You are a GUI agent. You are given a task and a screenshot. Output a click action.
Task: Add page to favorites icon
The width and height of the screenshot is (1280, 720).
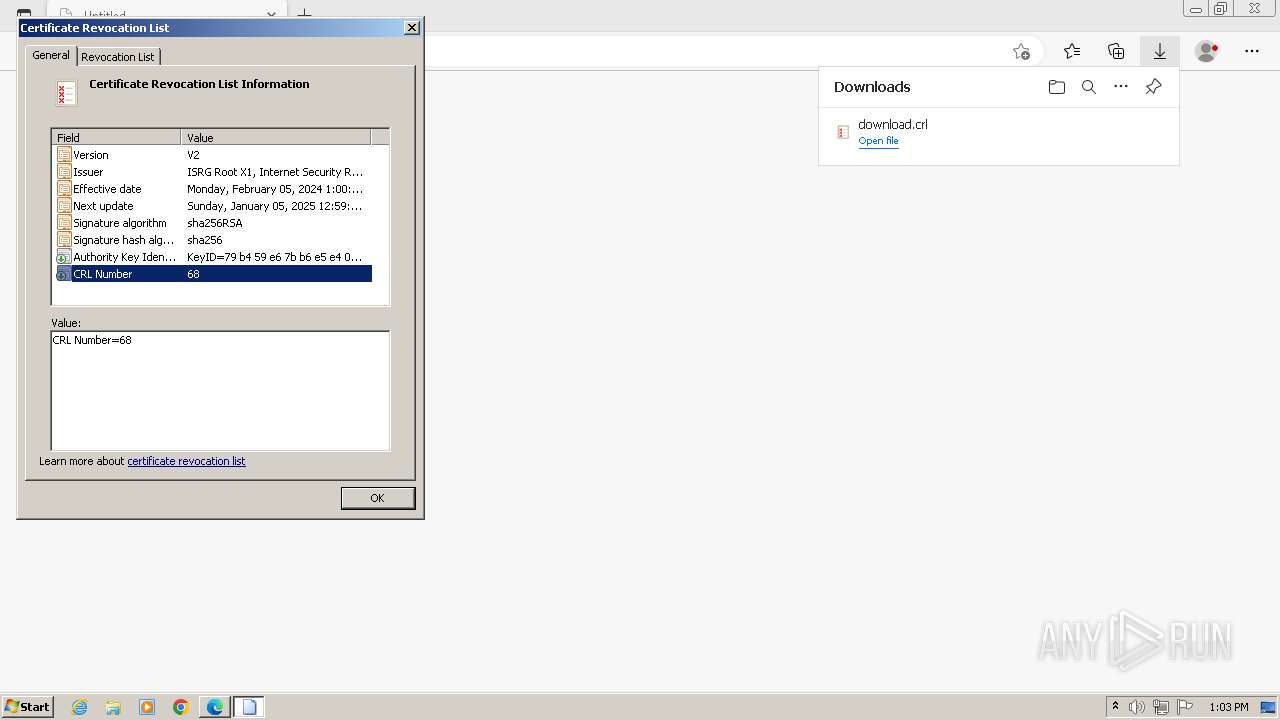(x=1021, y=51)
